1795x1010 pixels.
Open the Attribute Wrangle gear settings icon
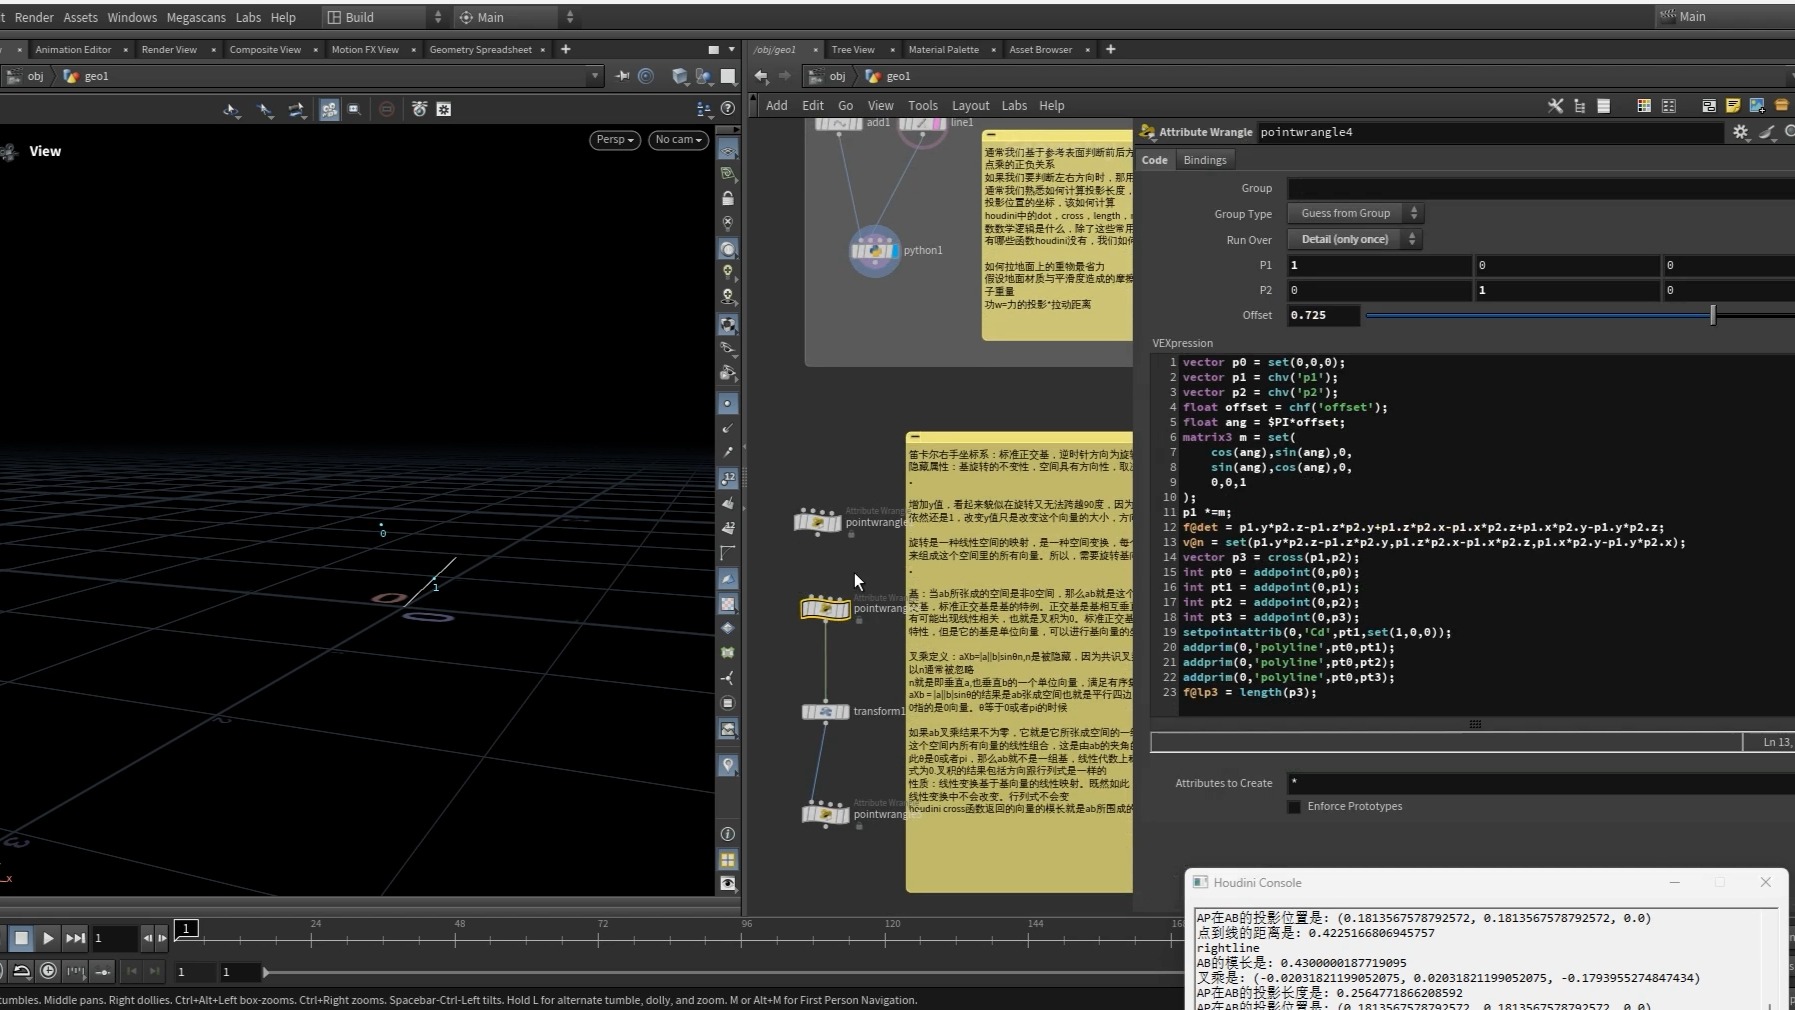coord(1740,132)
